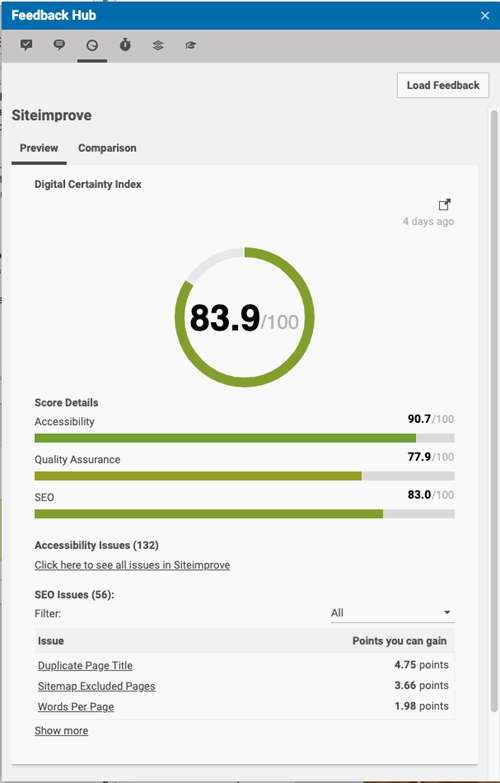Click the '4.75 points' value
The height and width of the screenshot is (783, 500).
pos(422,665)
